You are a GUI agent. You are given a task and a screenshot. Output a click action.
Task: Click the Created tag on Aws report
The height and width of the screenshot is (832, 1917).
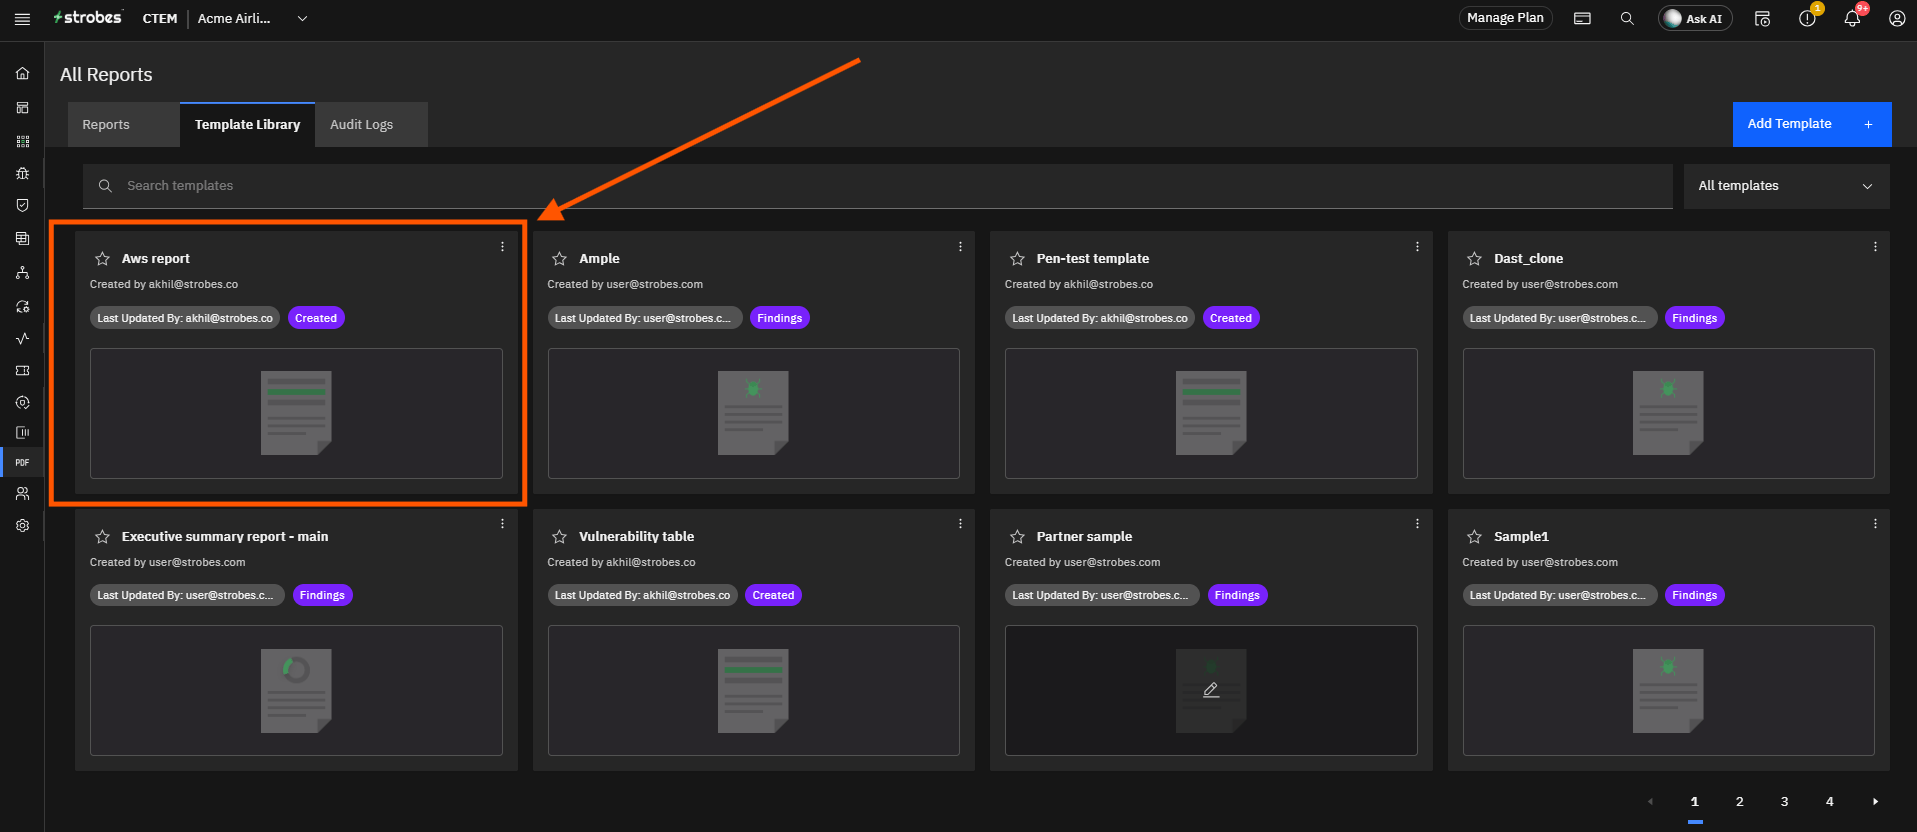(x=316, y=318)
